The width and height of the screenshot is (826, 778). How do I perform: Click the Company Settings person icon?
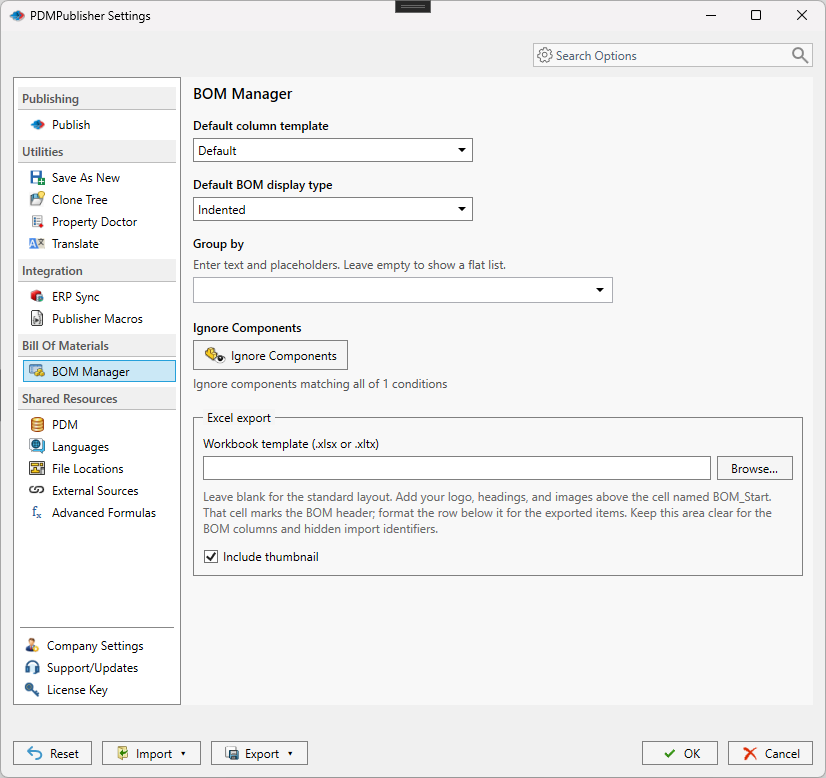tap(32, 645)
